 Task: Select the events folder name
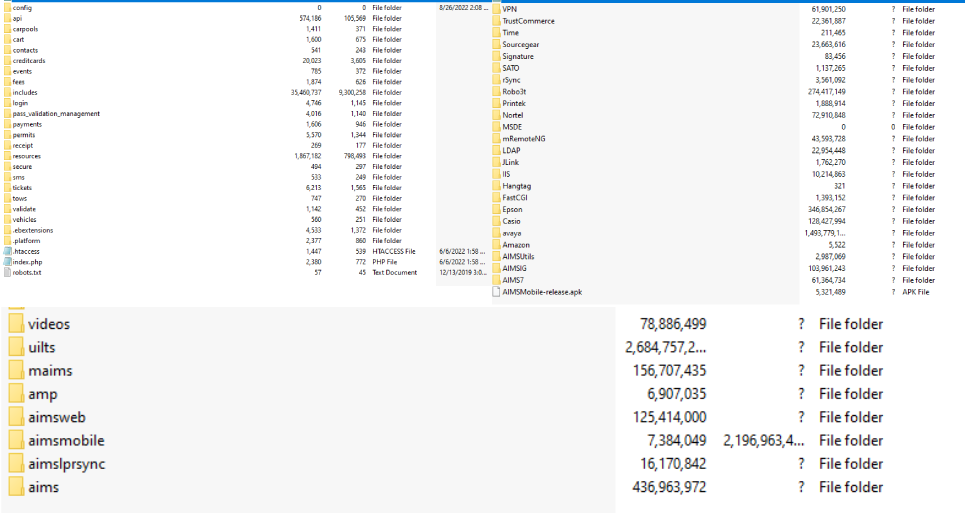pos(22,71)
